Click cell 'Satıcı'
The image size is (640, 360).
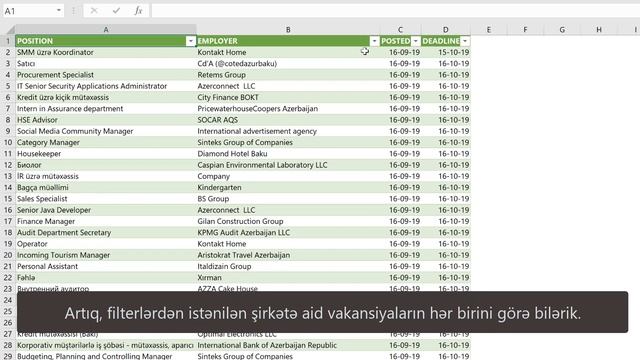pos(106,64)
